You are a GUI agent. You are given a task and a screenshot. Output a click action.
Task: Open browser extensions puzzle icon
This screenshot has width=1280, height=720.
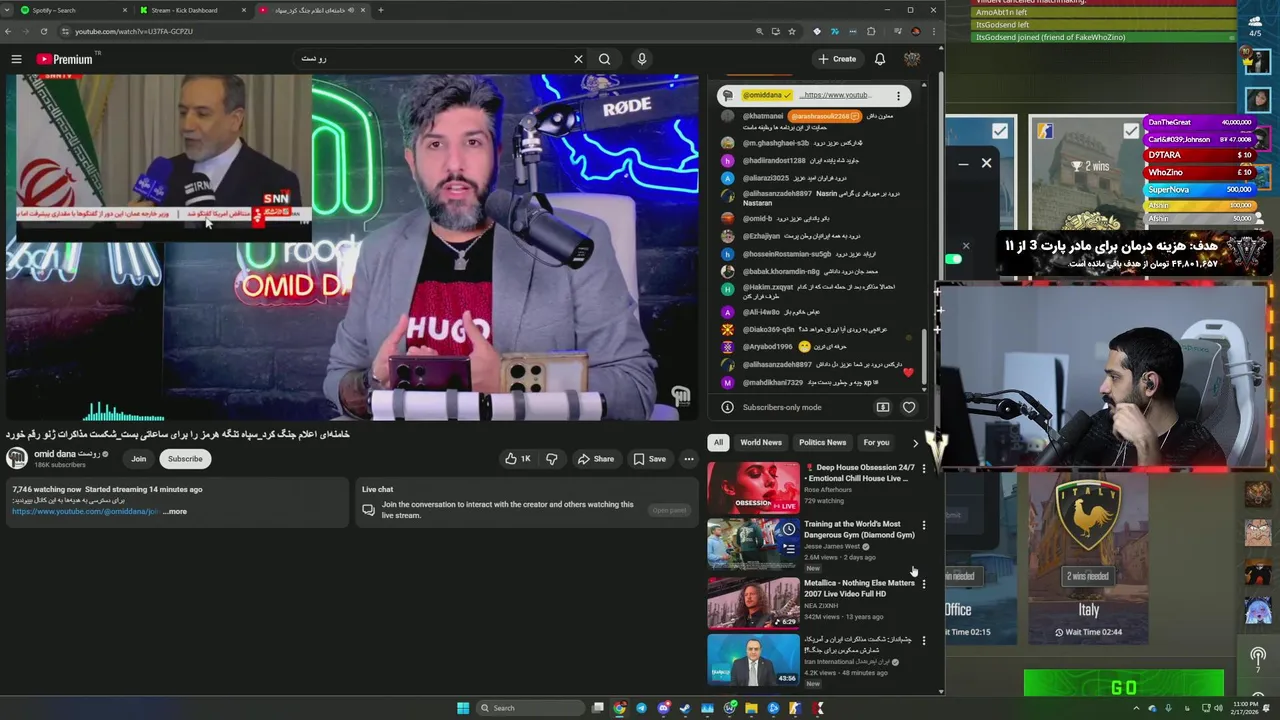[871, 31]
